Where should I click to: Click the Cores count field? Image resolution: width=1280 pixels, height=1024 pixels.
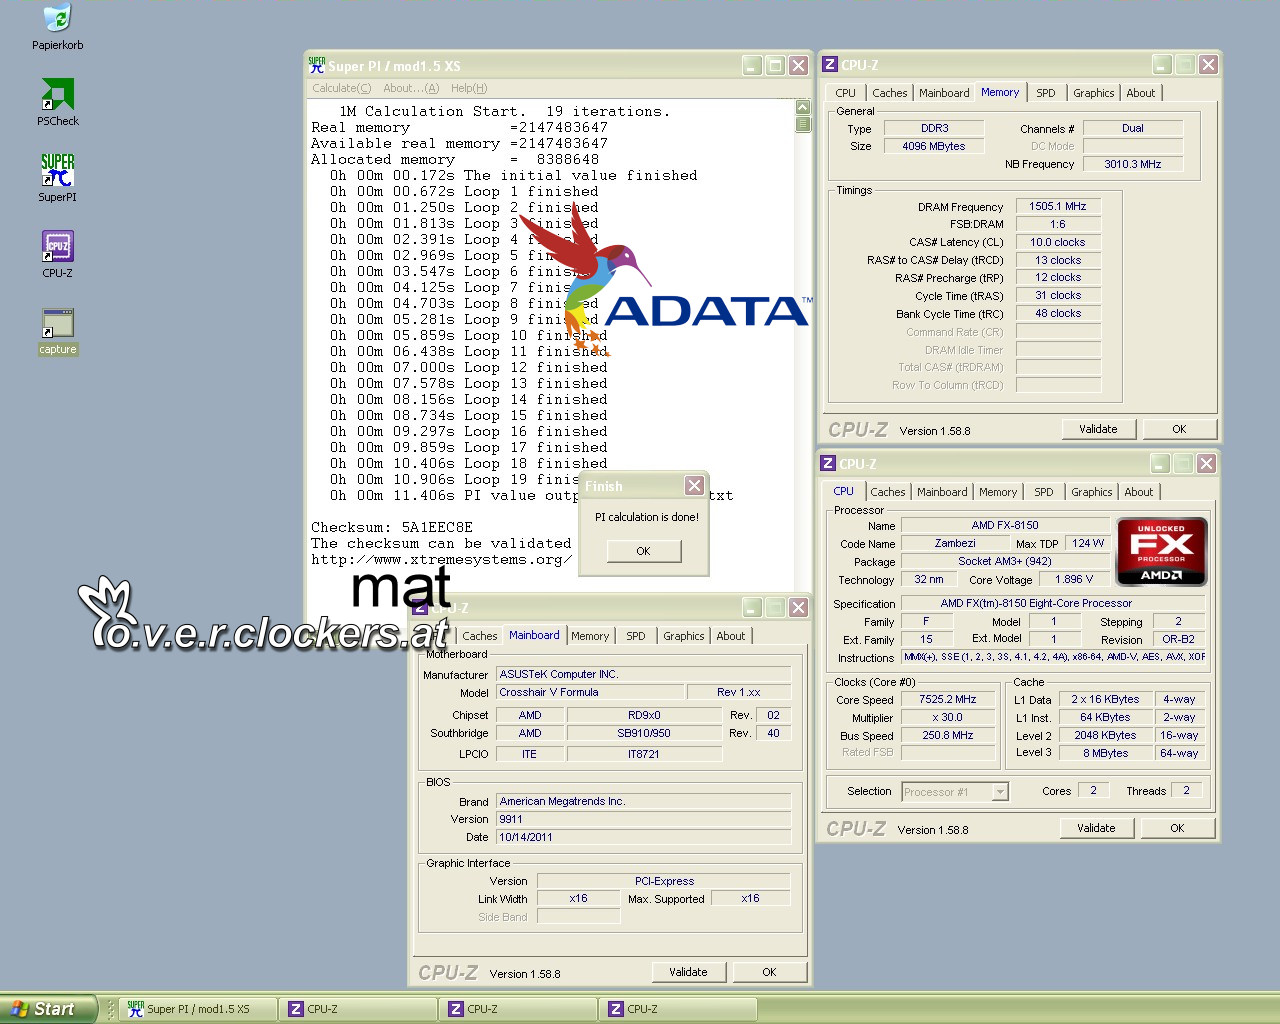coord(1093,791)
